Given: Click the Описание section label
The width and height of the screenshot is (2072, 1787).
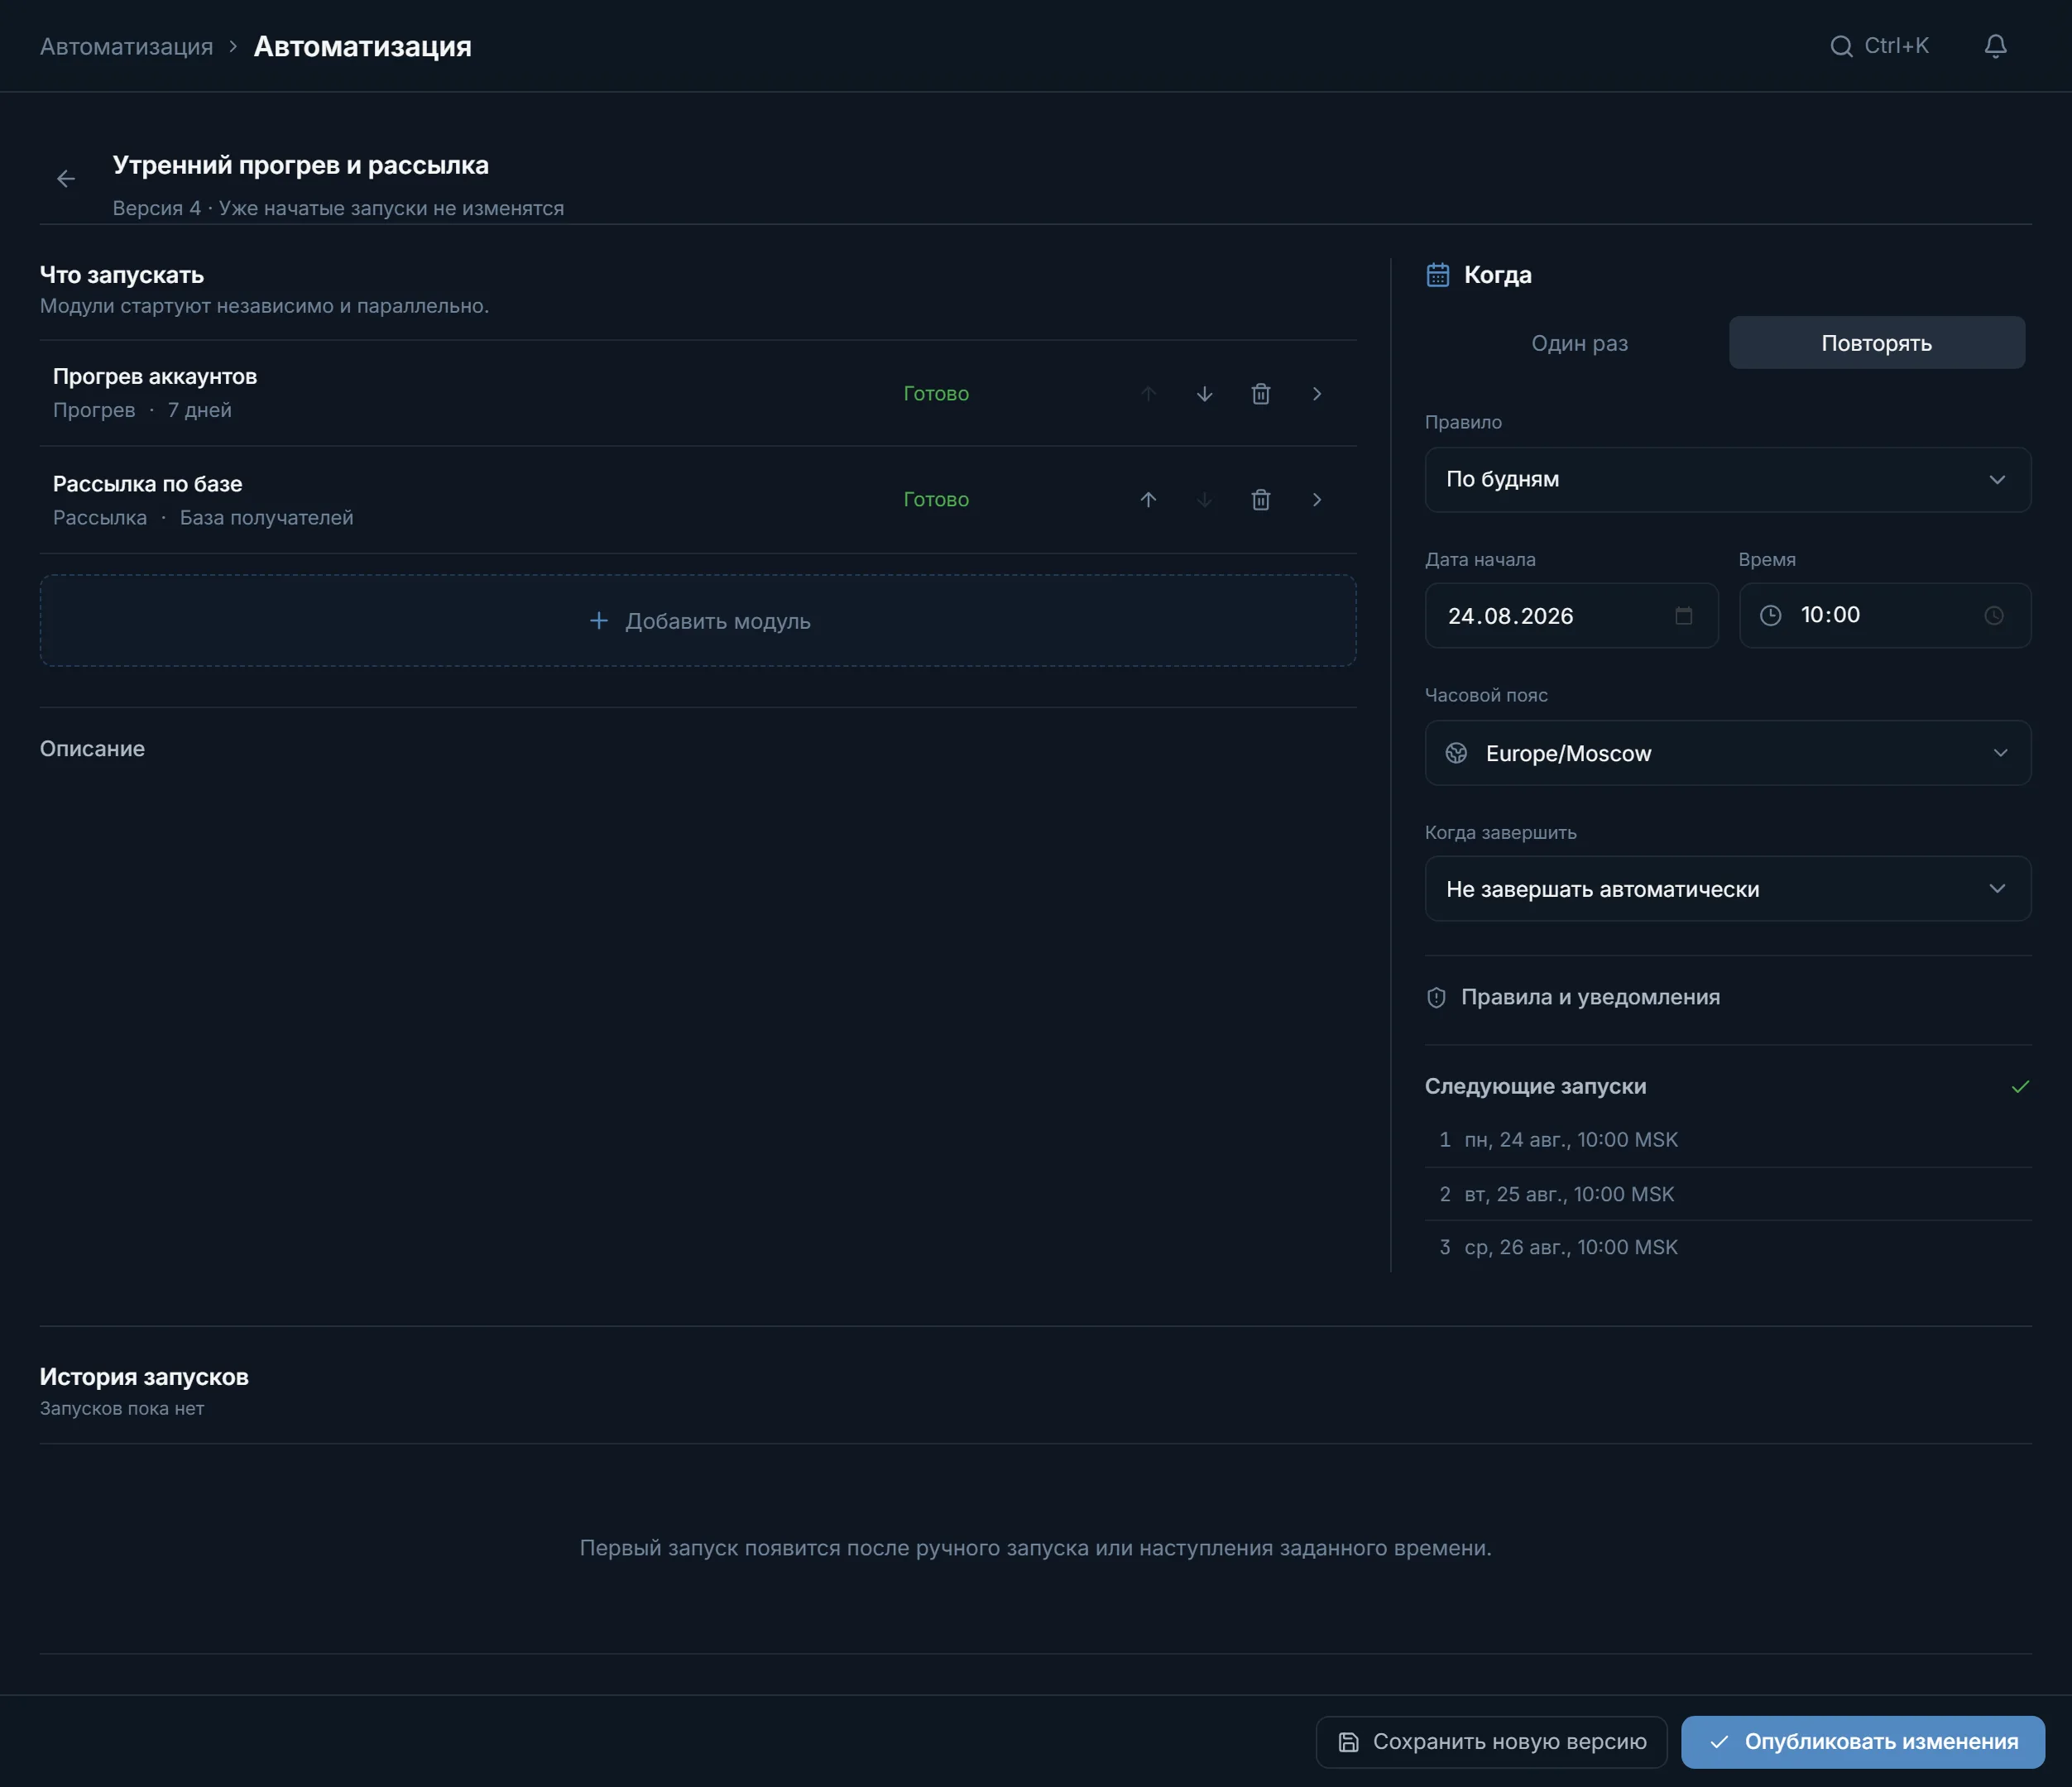Looking at the screenshot, I should point(92,749).
